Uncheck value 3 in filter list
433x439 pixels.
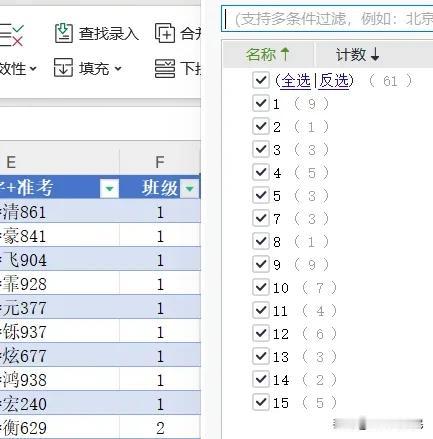point(261,149)
